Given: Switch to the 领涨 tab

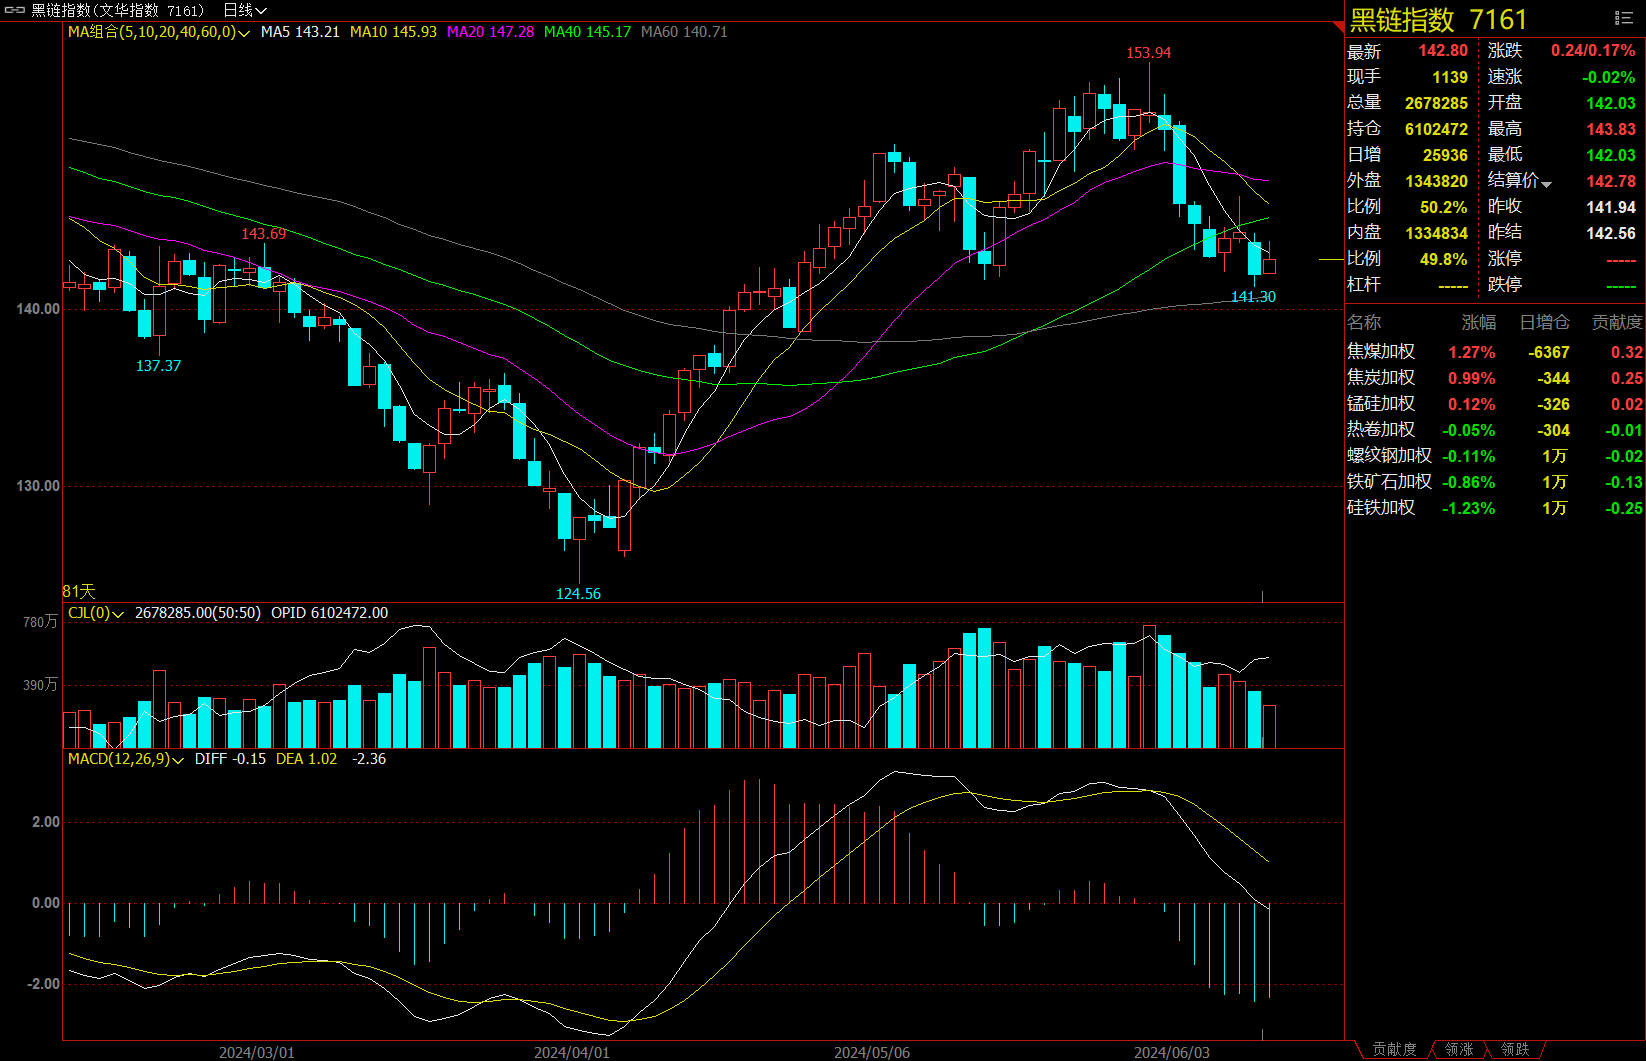Looking at the screenshot, I should (1459, 1049).
